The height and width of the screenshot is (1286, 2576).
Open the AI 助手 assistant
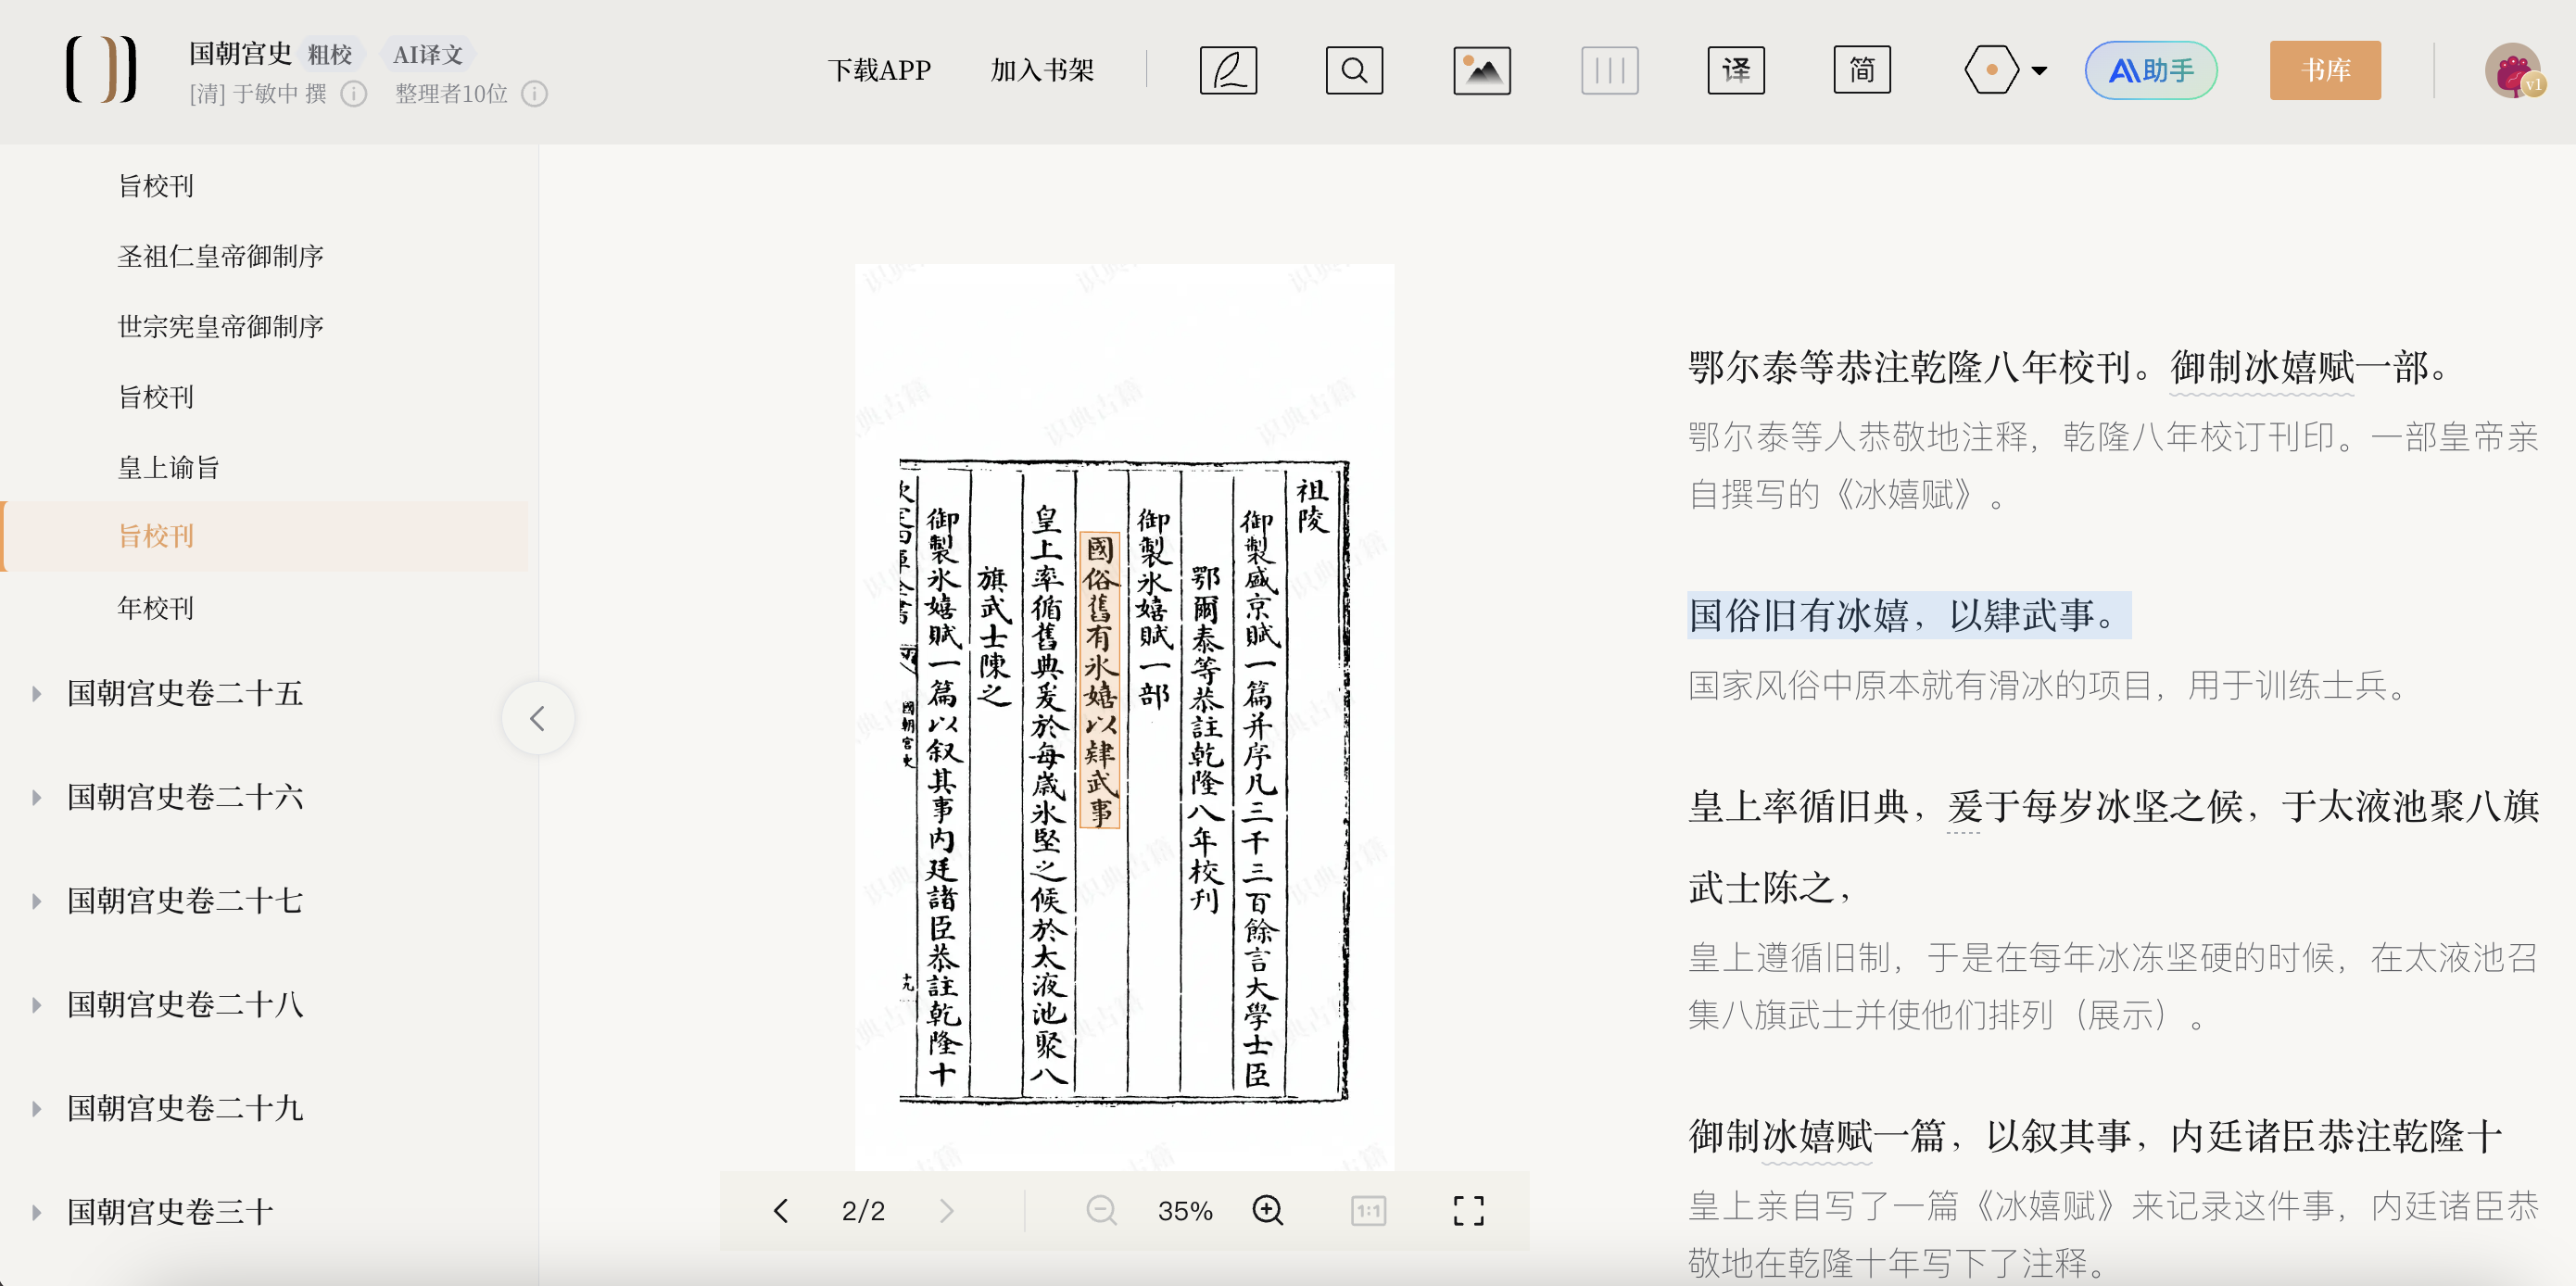(2150, 70)
